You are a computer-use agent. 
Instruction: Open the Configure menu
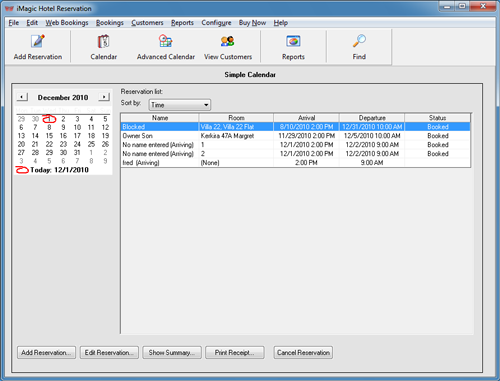pos(216,23)
